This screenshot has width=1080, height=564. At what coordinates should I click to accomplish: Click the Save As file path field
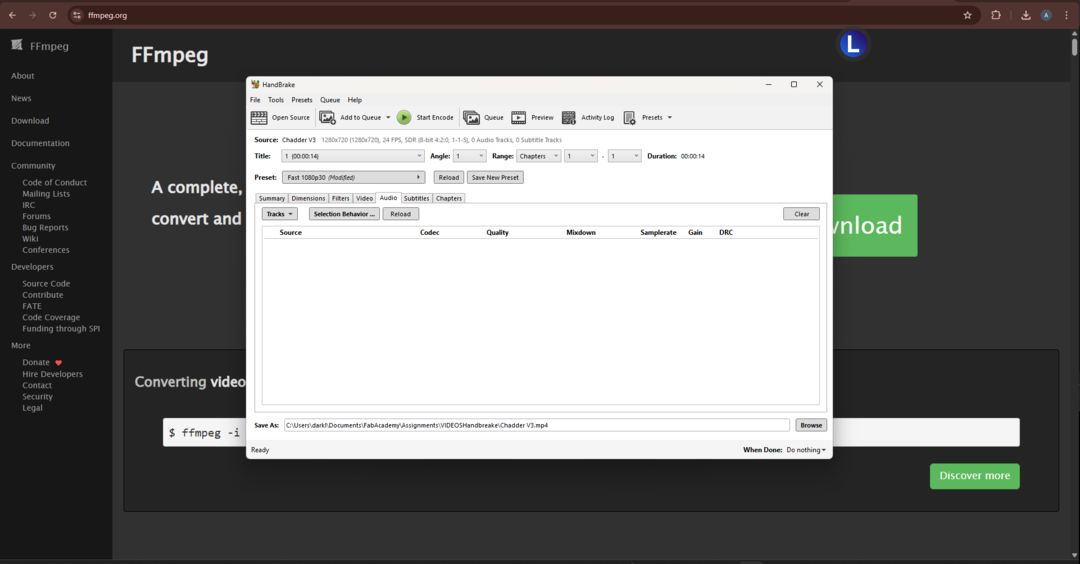(537, 425)
